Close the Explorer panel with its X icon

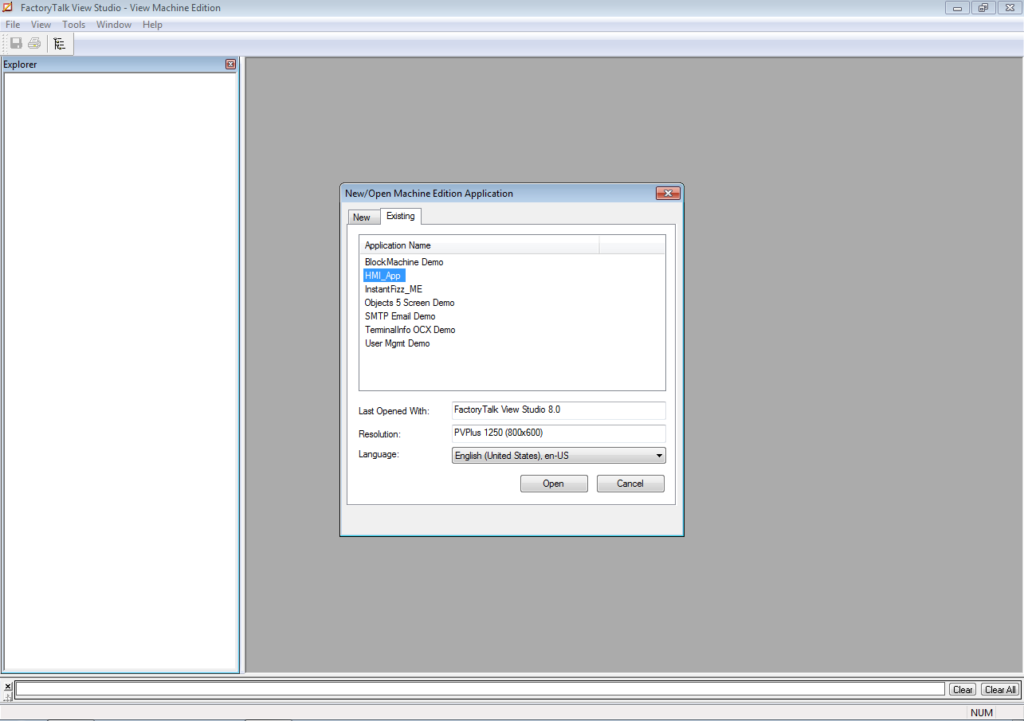click(x=230, y=63)
